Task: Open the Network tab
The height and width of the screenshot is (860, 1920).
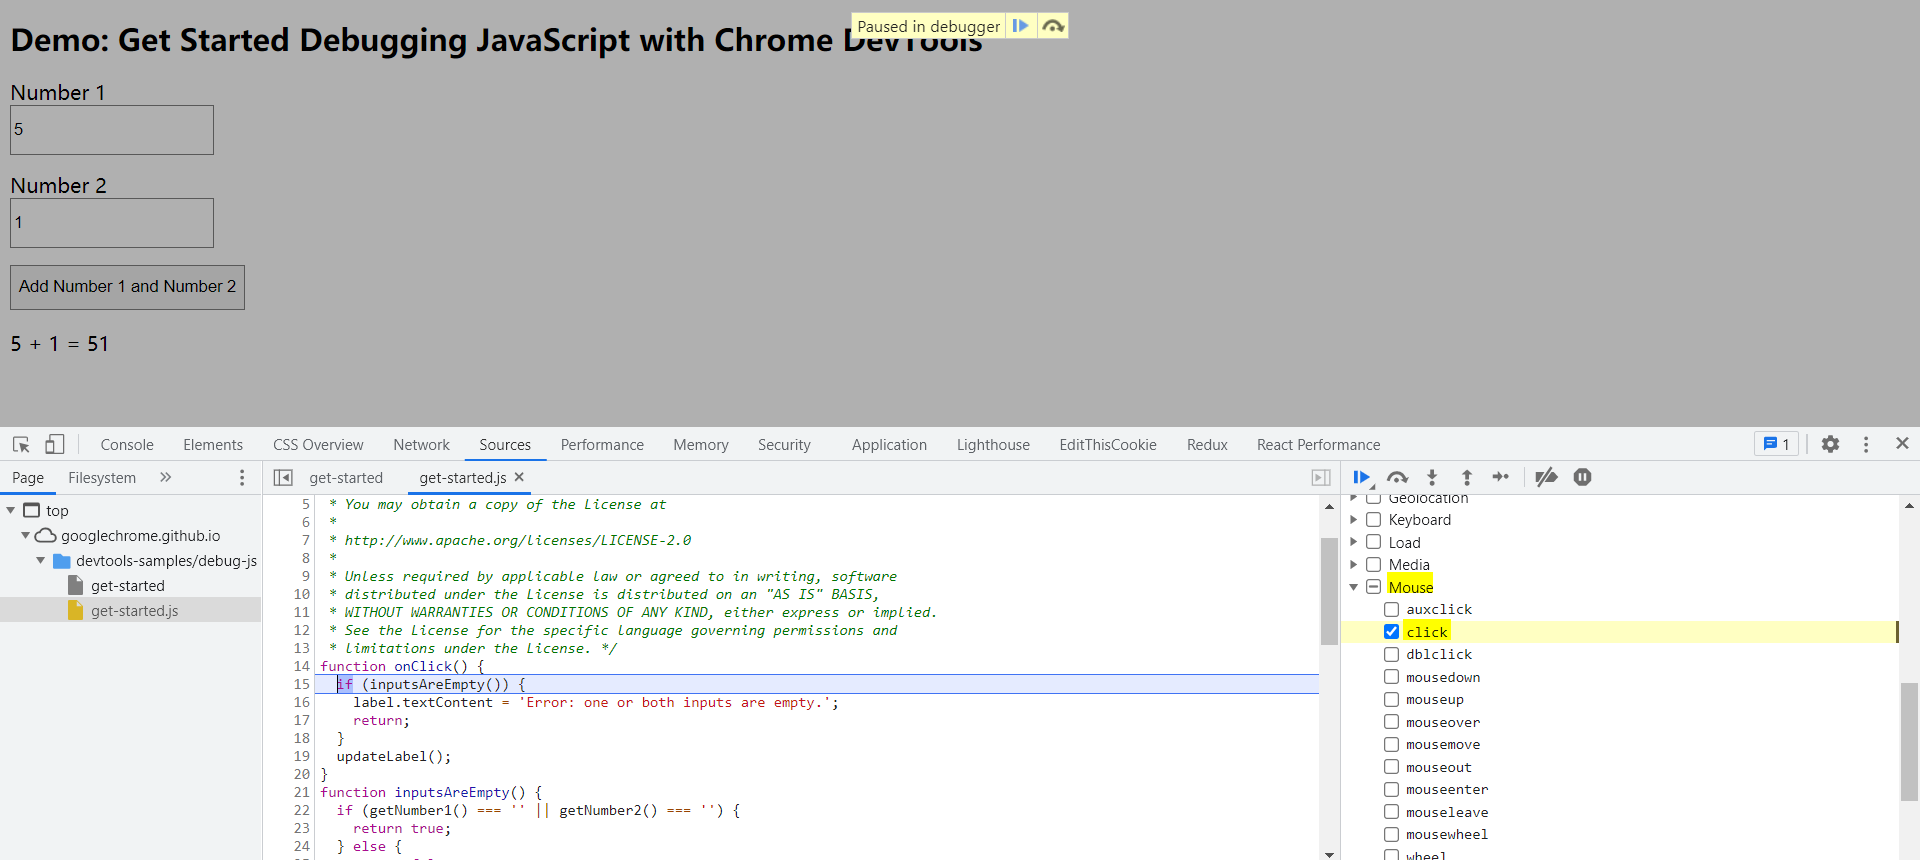Action: [x=421, y=445]
